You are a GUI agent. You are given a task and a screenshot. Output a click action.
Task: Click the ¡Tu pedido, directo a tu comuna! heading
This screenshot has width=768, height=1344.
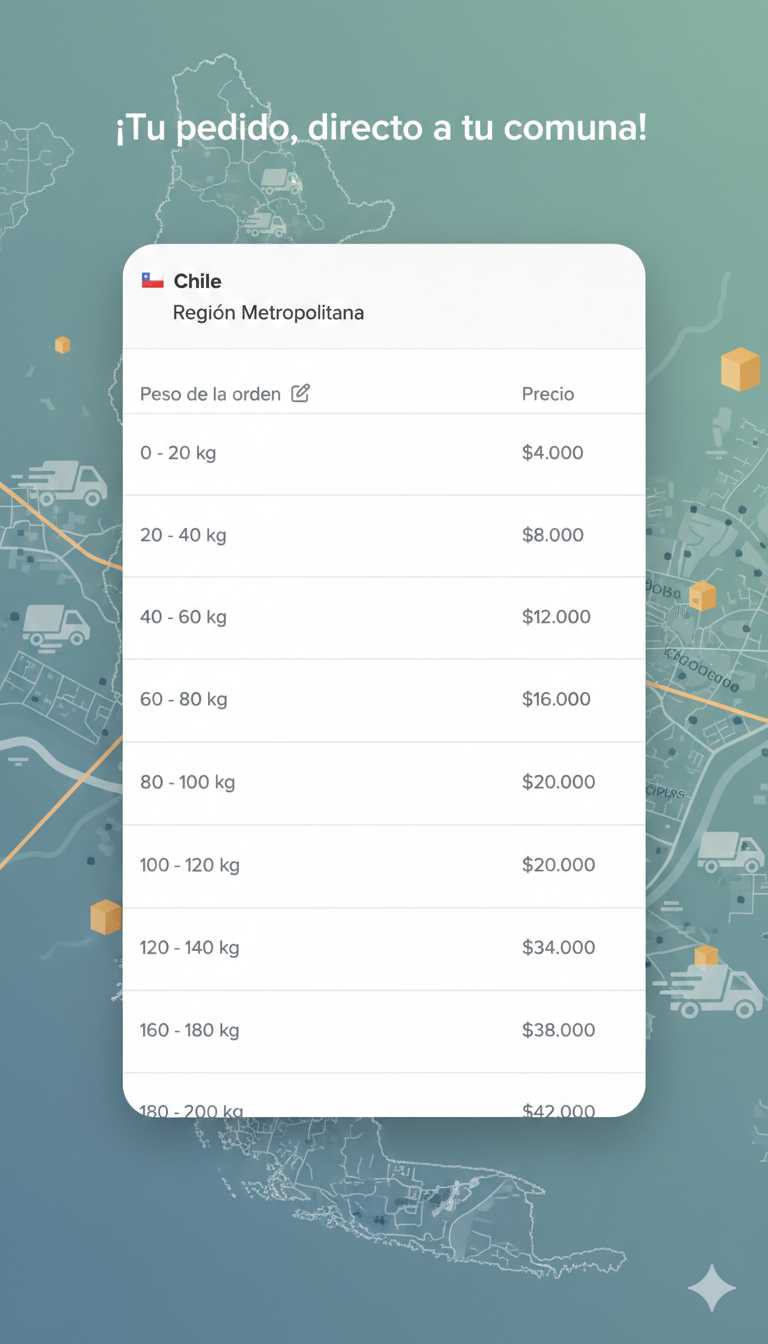tap(381, 128)
